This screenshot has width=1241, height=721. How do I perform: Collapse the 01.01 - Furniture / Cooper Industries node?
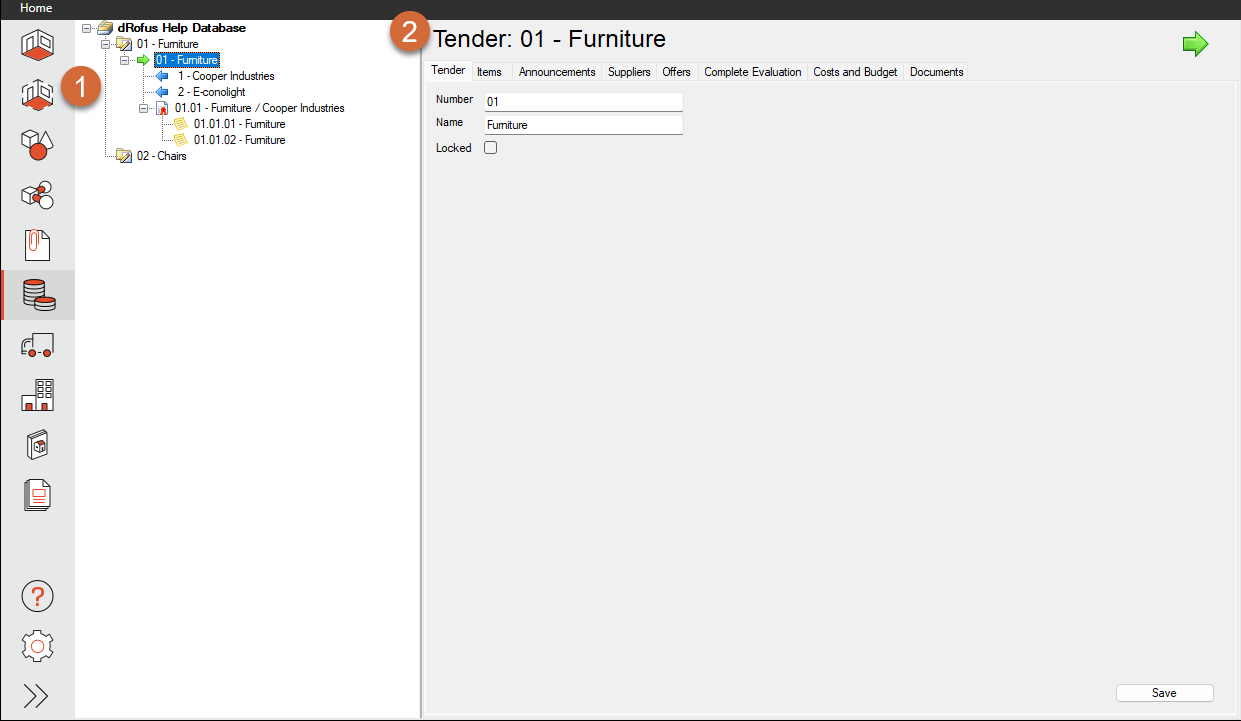pyautogui.click(x=144, y=108)
